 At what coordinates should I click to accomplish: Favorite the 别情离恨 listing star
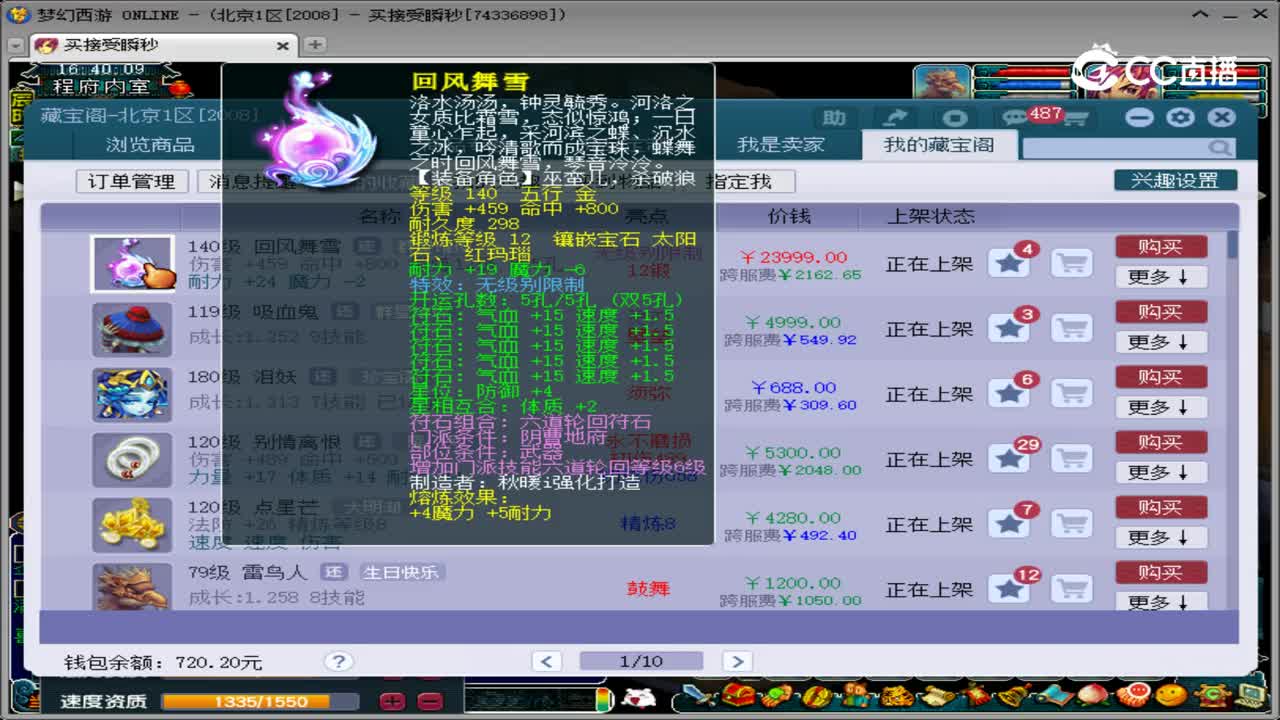1009,458
